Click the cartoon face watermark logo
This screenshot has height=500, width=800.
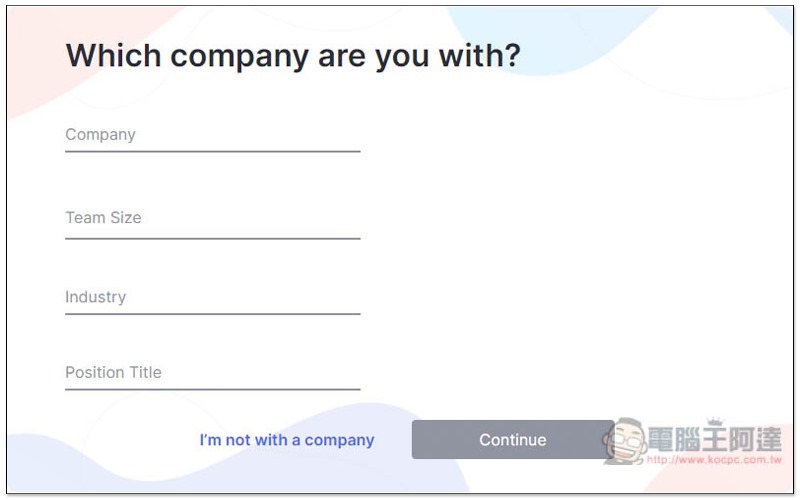tap(625, 441)
